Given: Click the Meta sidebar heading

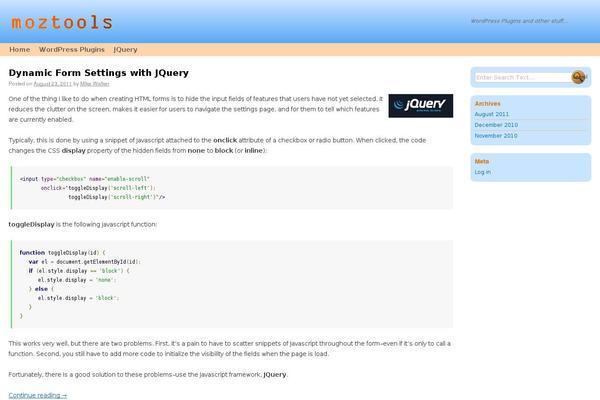Looking at the screenshot, I should pos(482,161).
